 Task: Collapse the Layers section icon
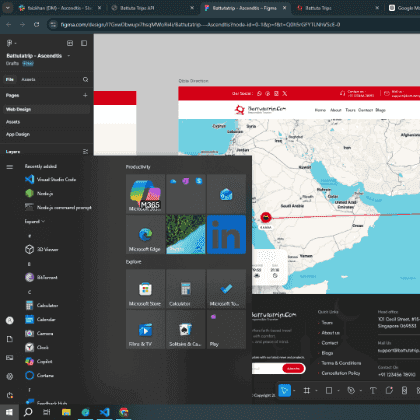click(x=85, y=152)
